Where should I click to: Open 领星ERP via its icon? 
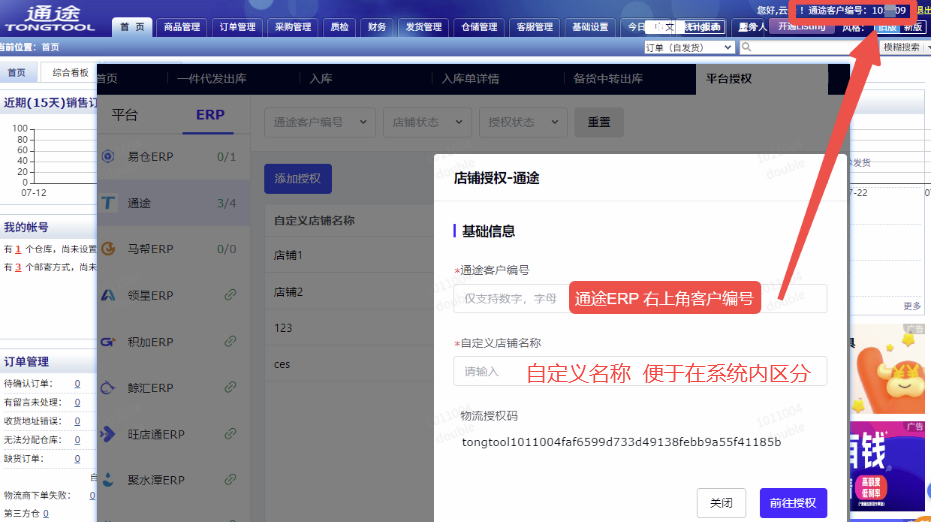108,295
